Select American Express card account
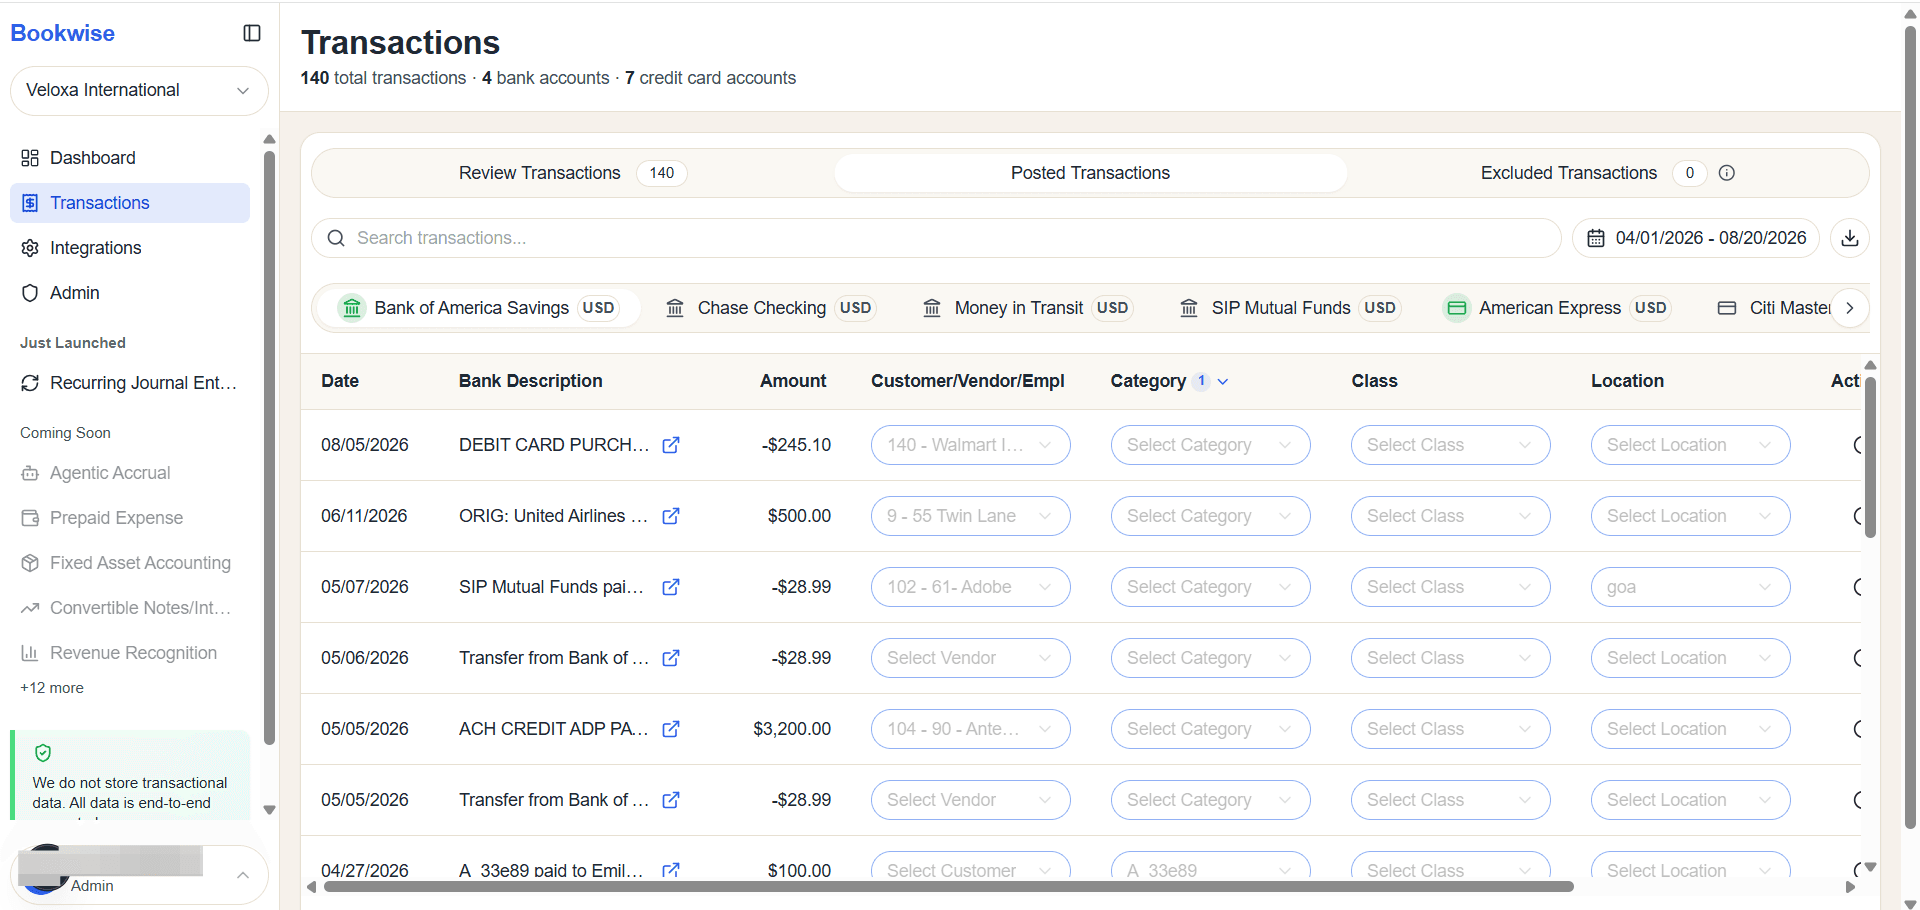The height and width of the screenshot is (910, 1920). pos(1556,308)
